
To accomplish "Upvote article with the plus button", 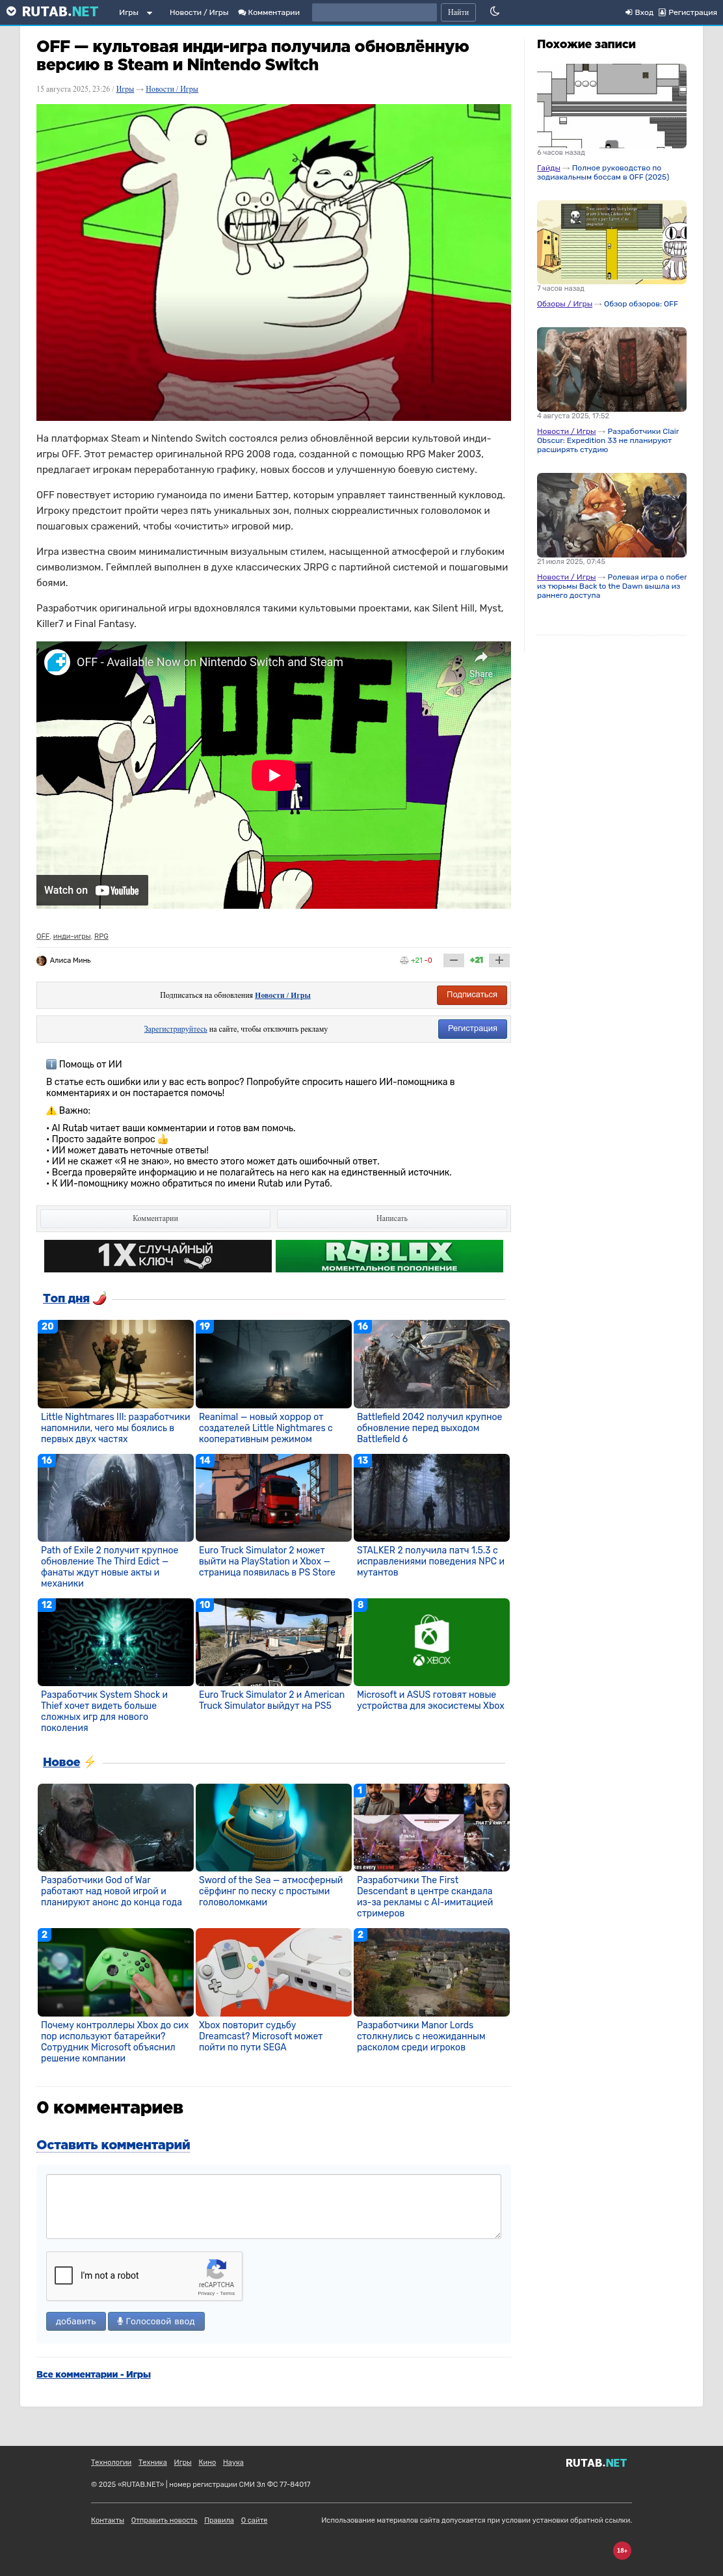I will [x=499, y=960].
